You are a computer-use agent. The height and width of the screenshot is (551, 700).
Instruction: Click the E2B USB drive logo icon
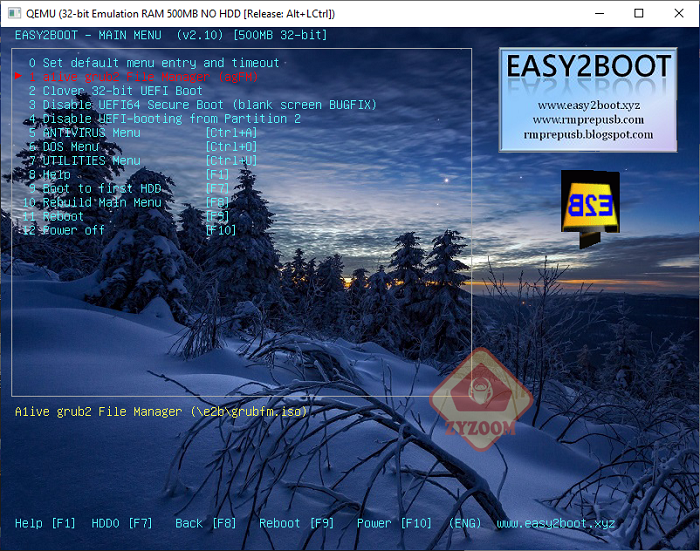590,209
